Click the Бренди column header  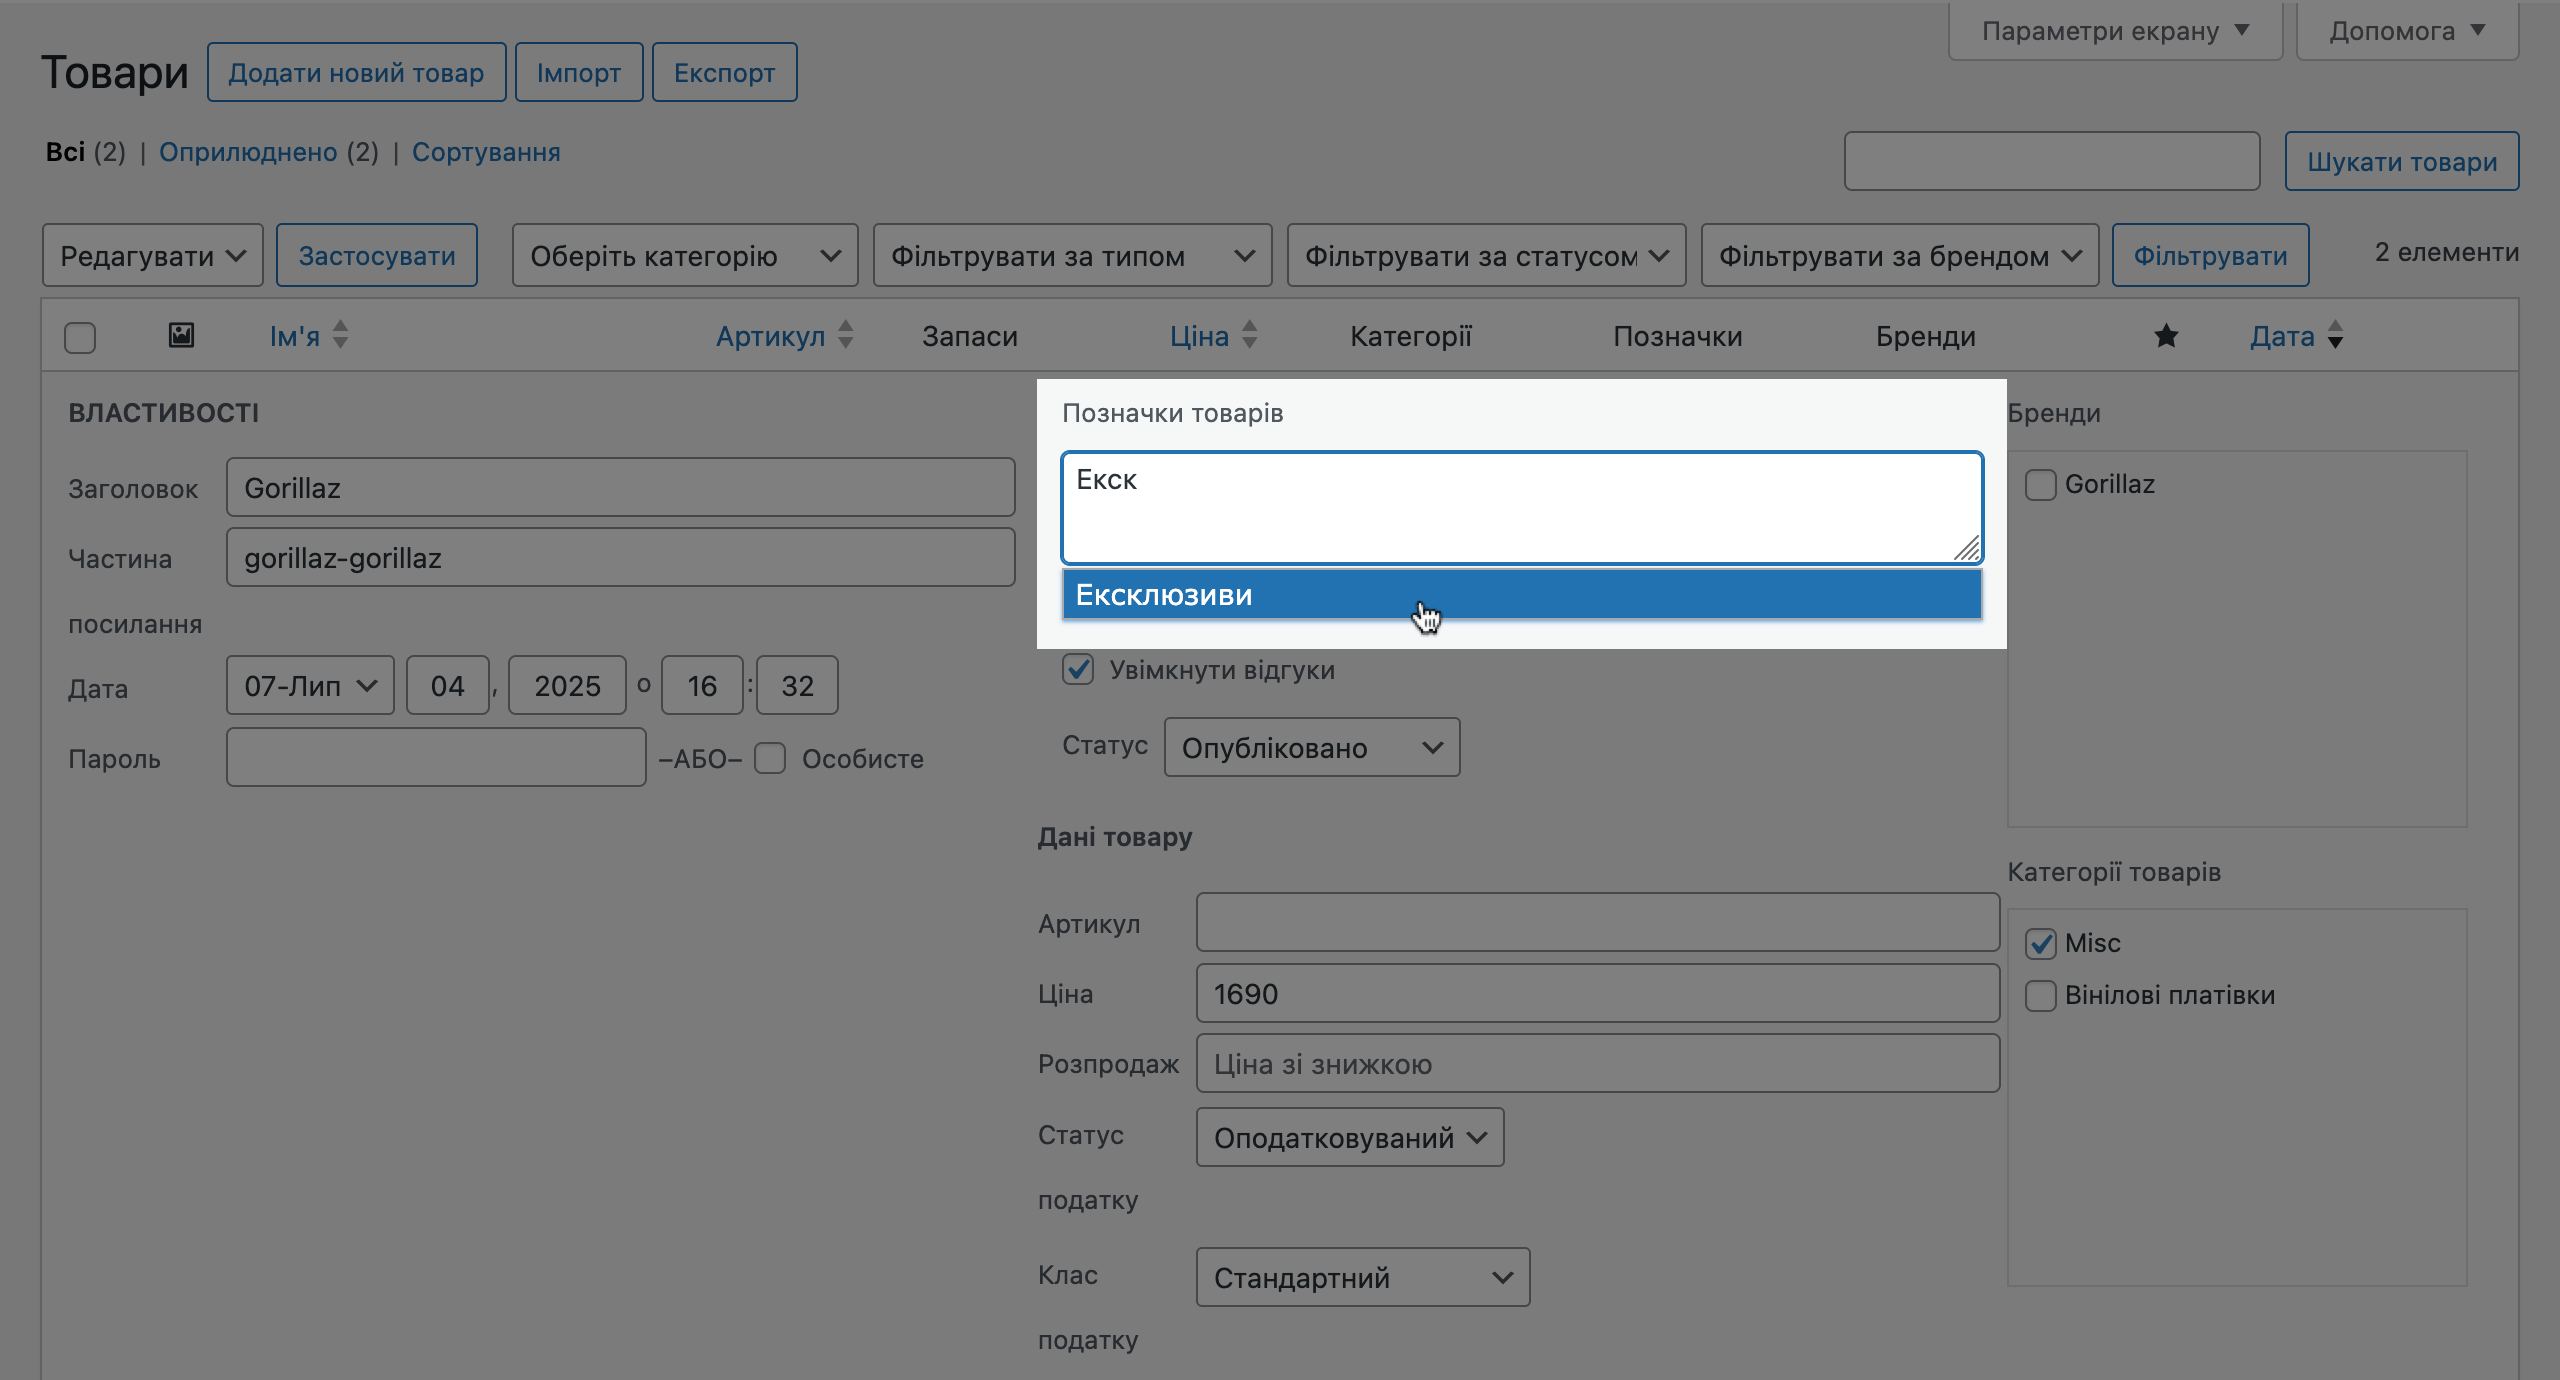point(1926,337)
